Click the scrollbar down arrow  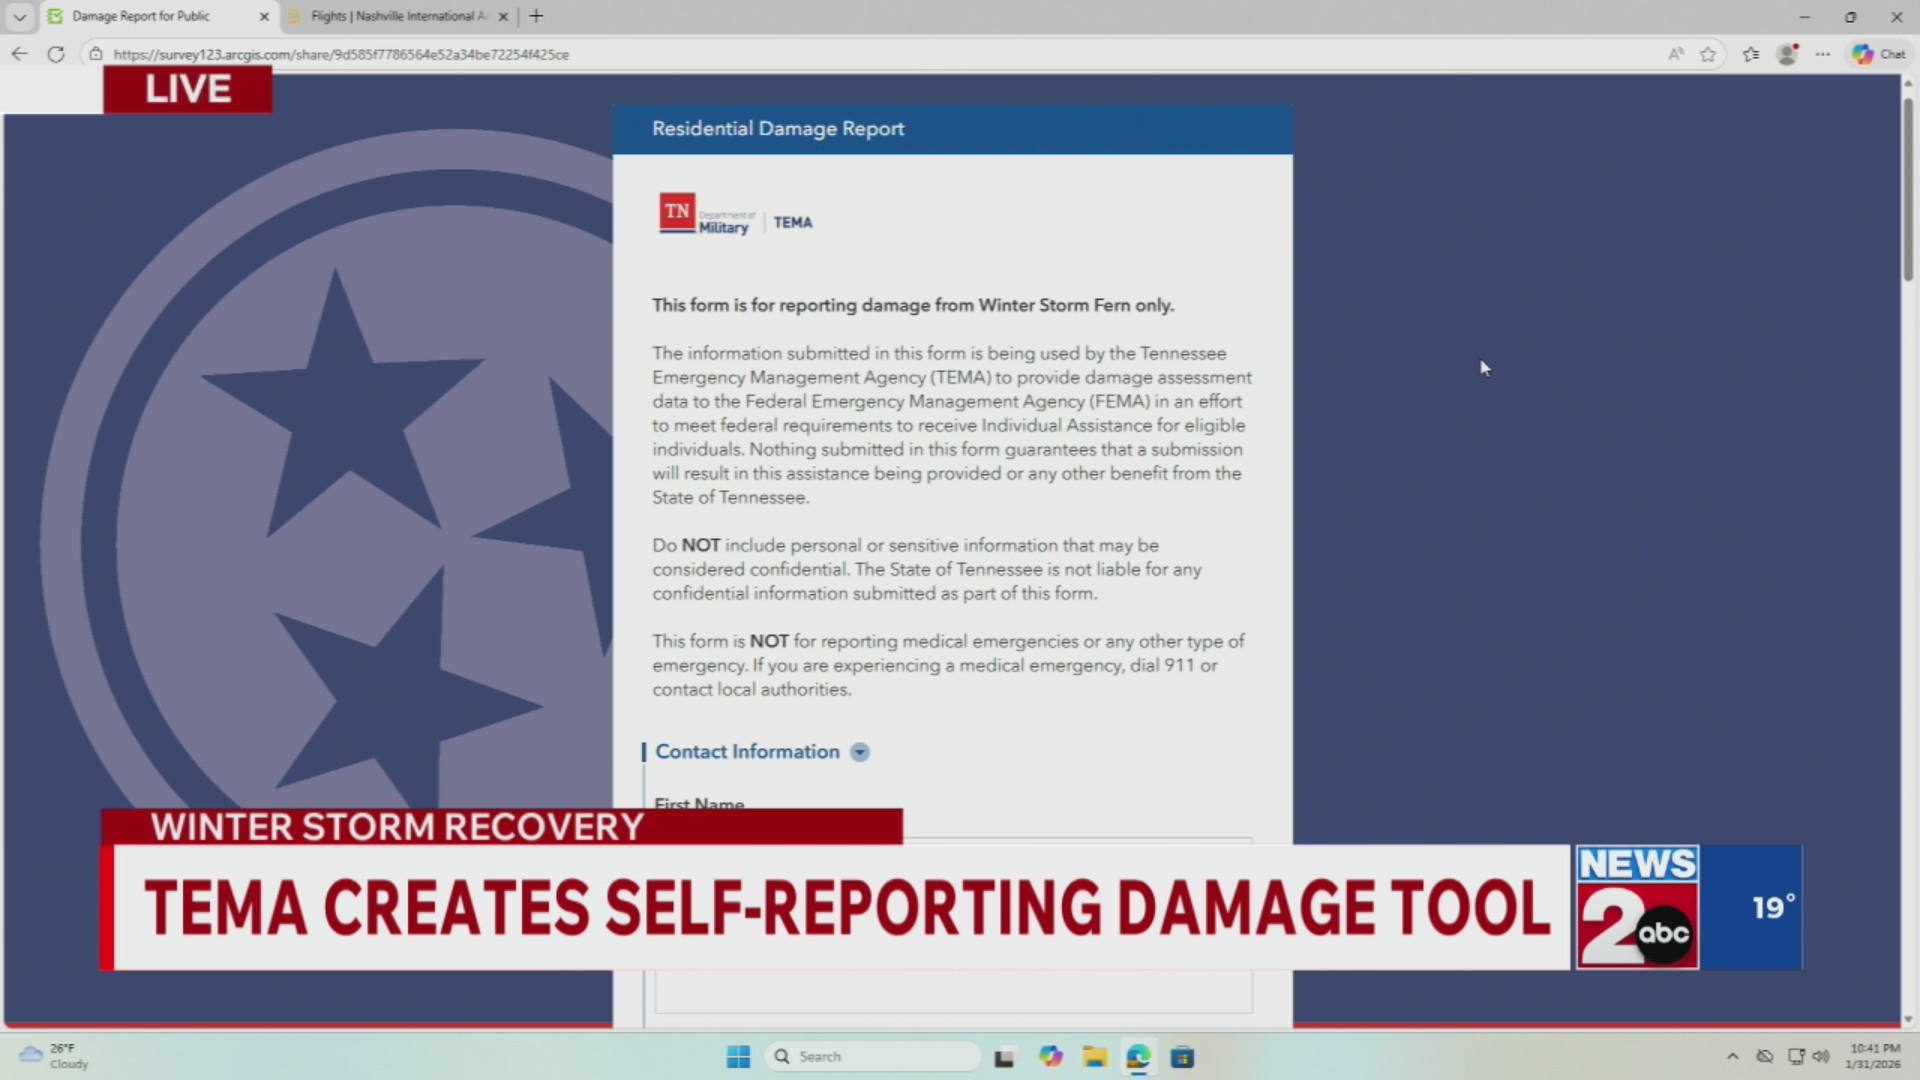(x=1908, y=1019)
